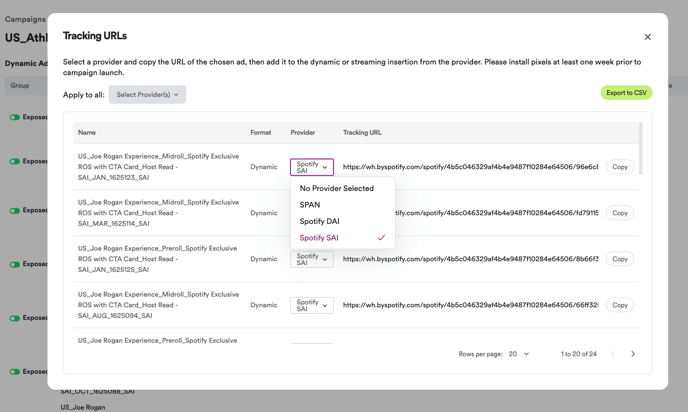
Task: Open the rows per page dropdown
Action: [519, 354]
